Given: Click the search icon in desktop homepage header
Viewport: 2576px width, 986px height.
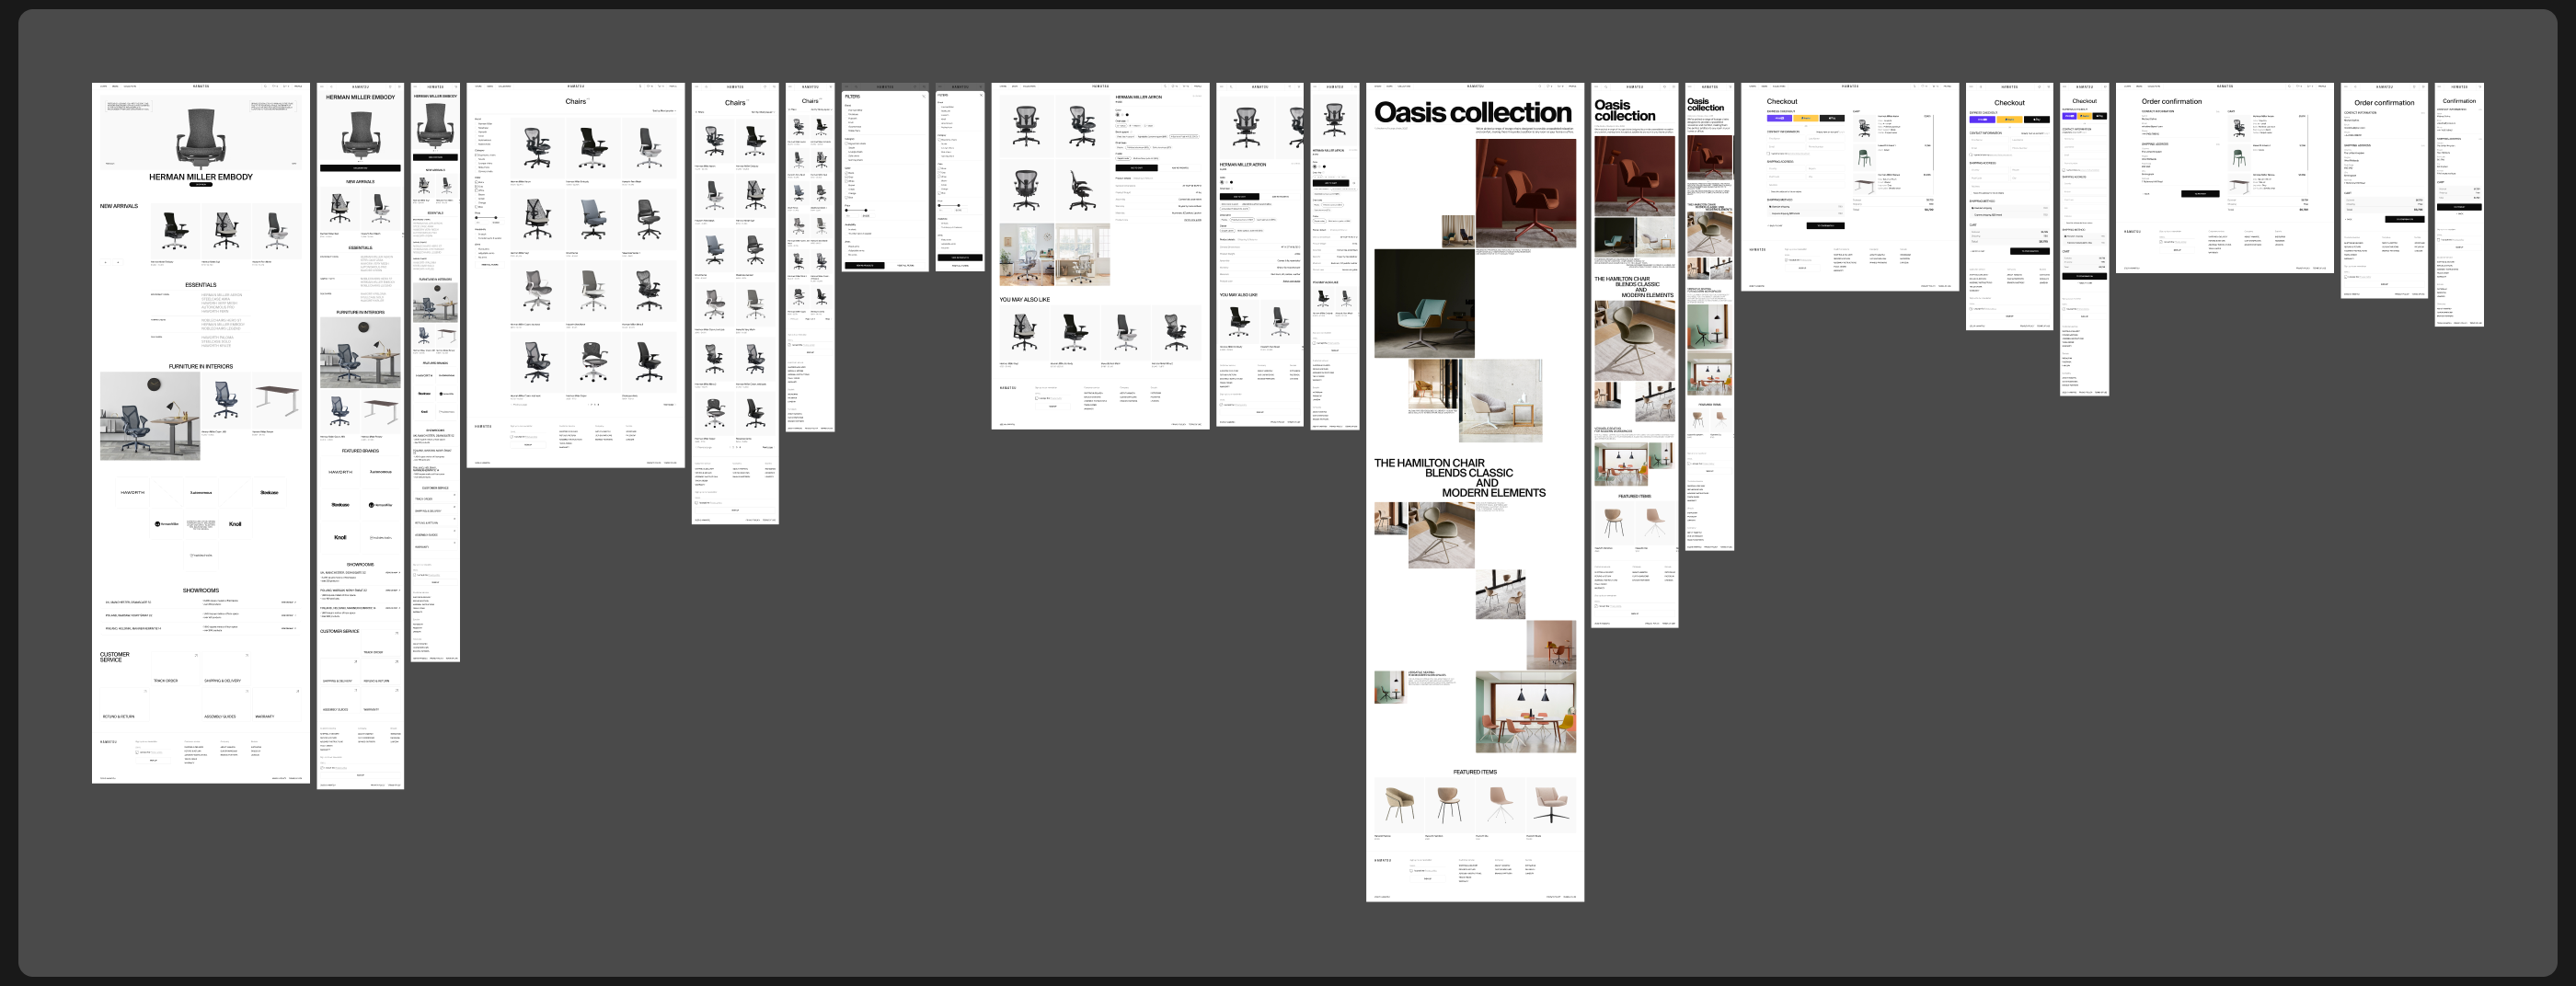Looking at the screenshot, I should click(265, 87).
